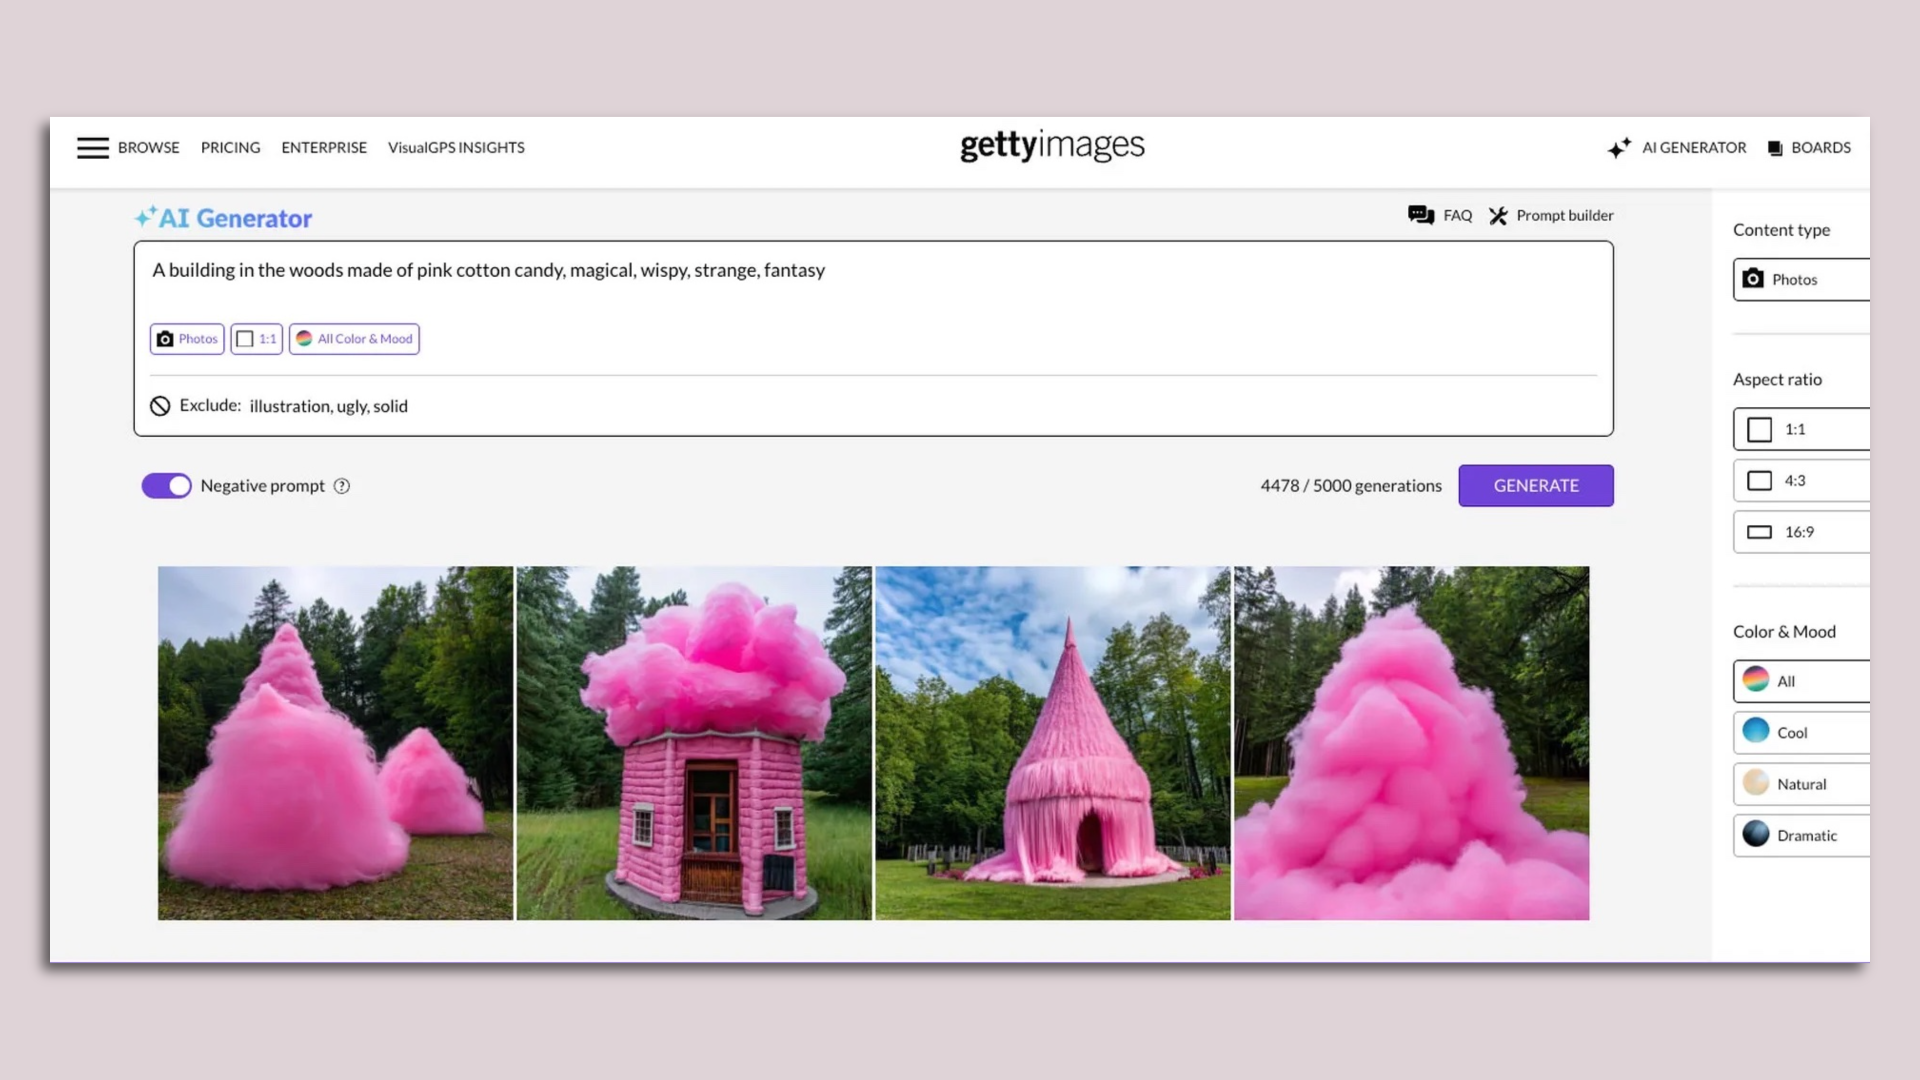Viewport: 1920px width, 1080px height.
Task: Click the AI Generator sparkle icon
Action: 1619,147
